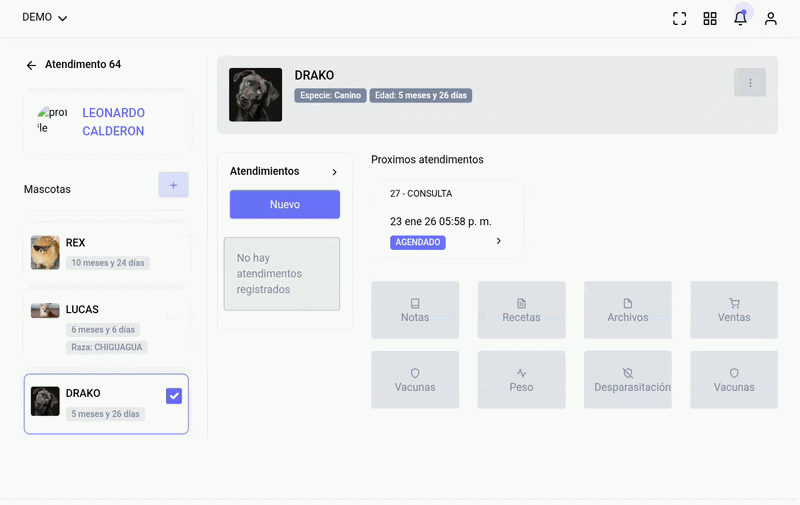The image size is (800, 505).
Task: Go back using the arrow beside Atendimento 64
Action: pyautogui.click(x=31, y=65)
